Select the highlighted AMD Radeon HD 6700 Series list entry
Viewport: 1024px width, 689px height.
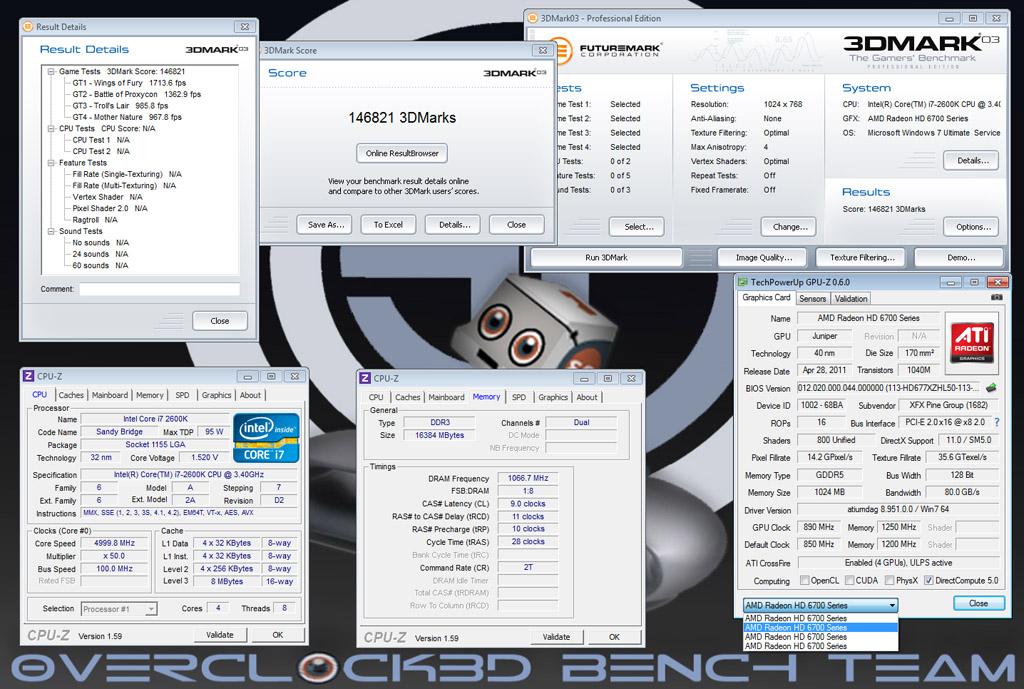coord(820,628)
